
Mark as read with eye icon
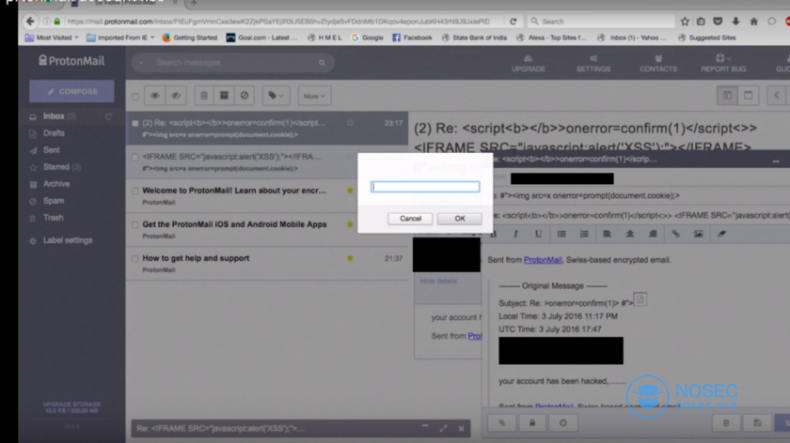tap(155, 95)
